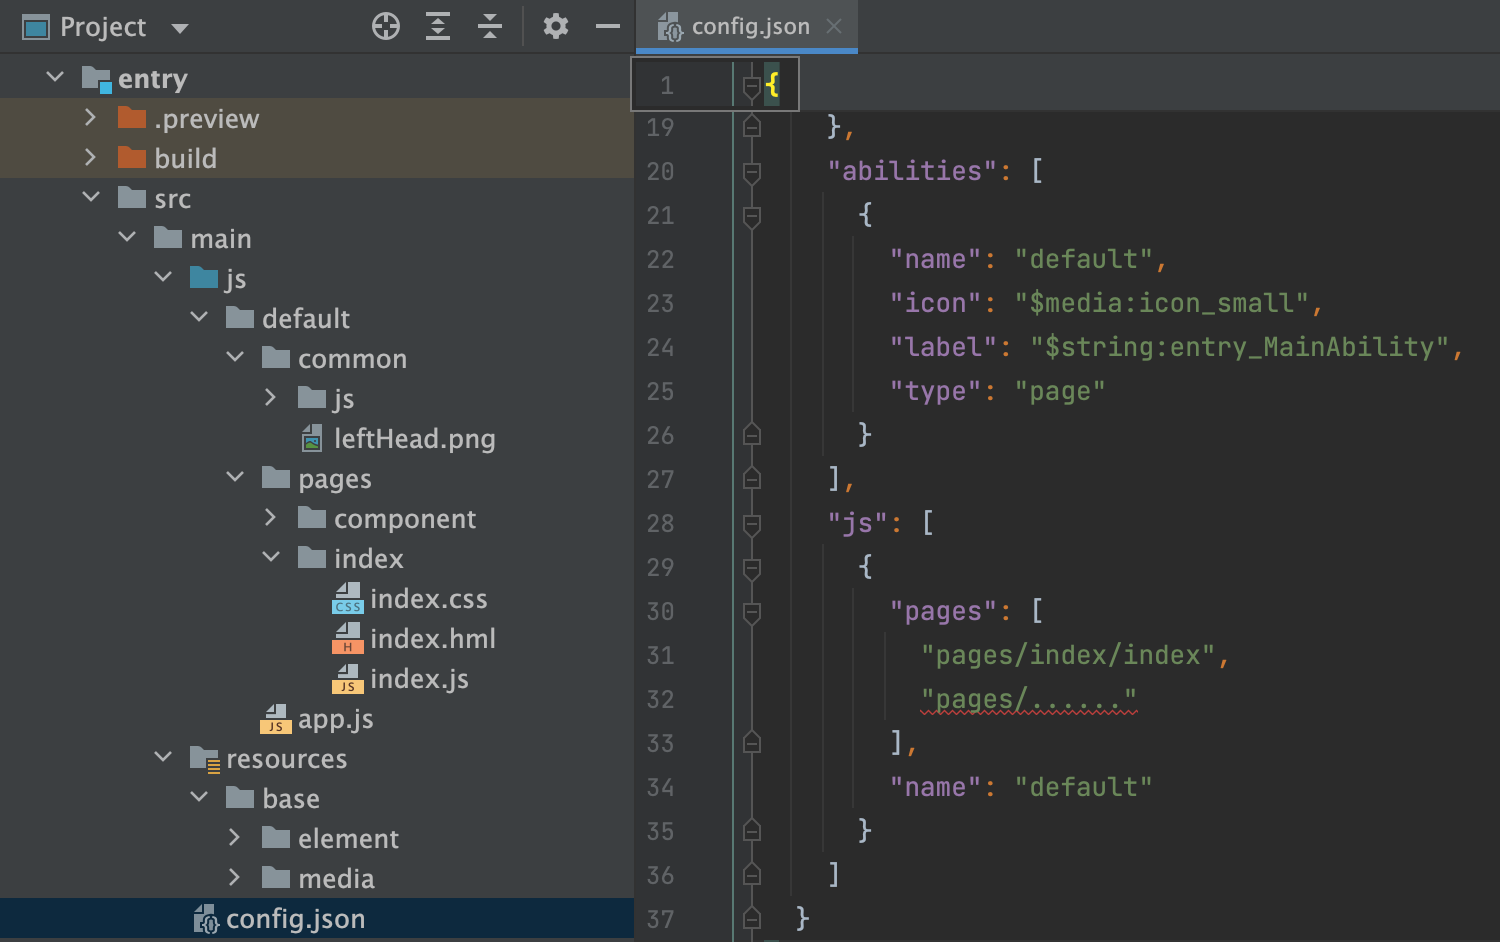Select the component folder
The height and width of the screenshot is (942, 1500).
pos(405,519)
